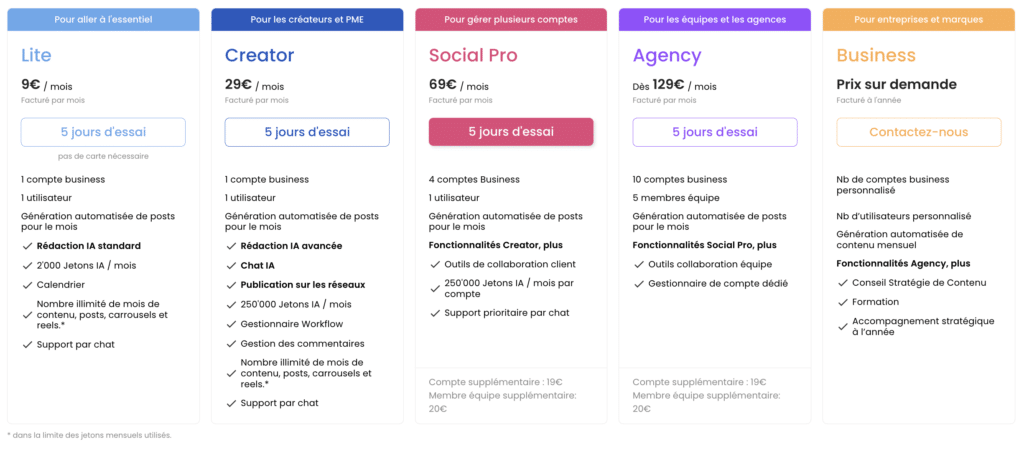Click checkmark beside Gestionnaire Workflow

point(230,324)
